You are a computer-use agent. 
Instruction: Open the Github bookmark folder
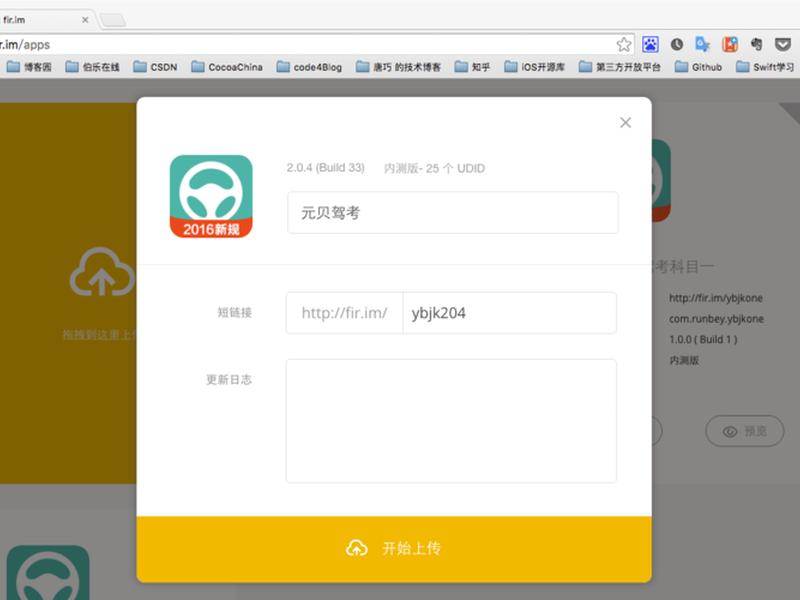[x=698, y=67]
